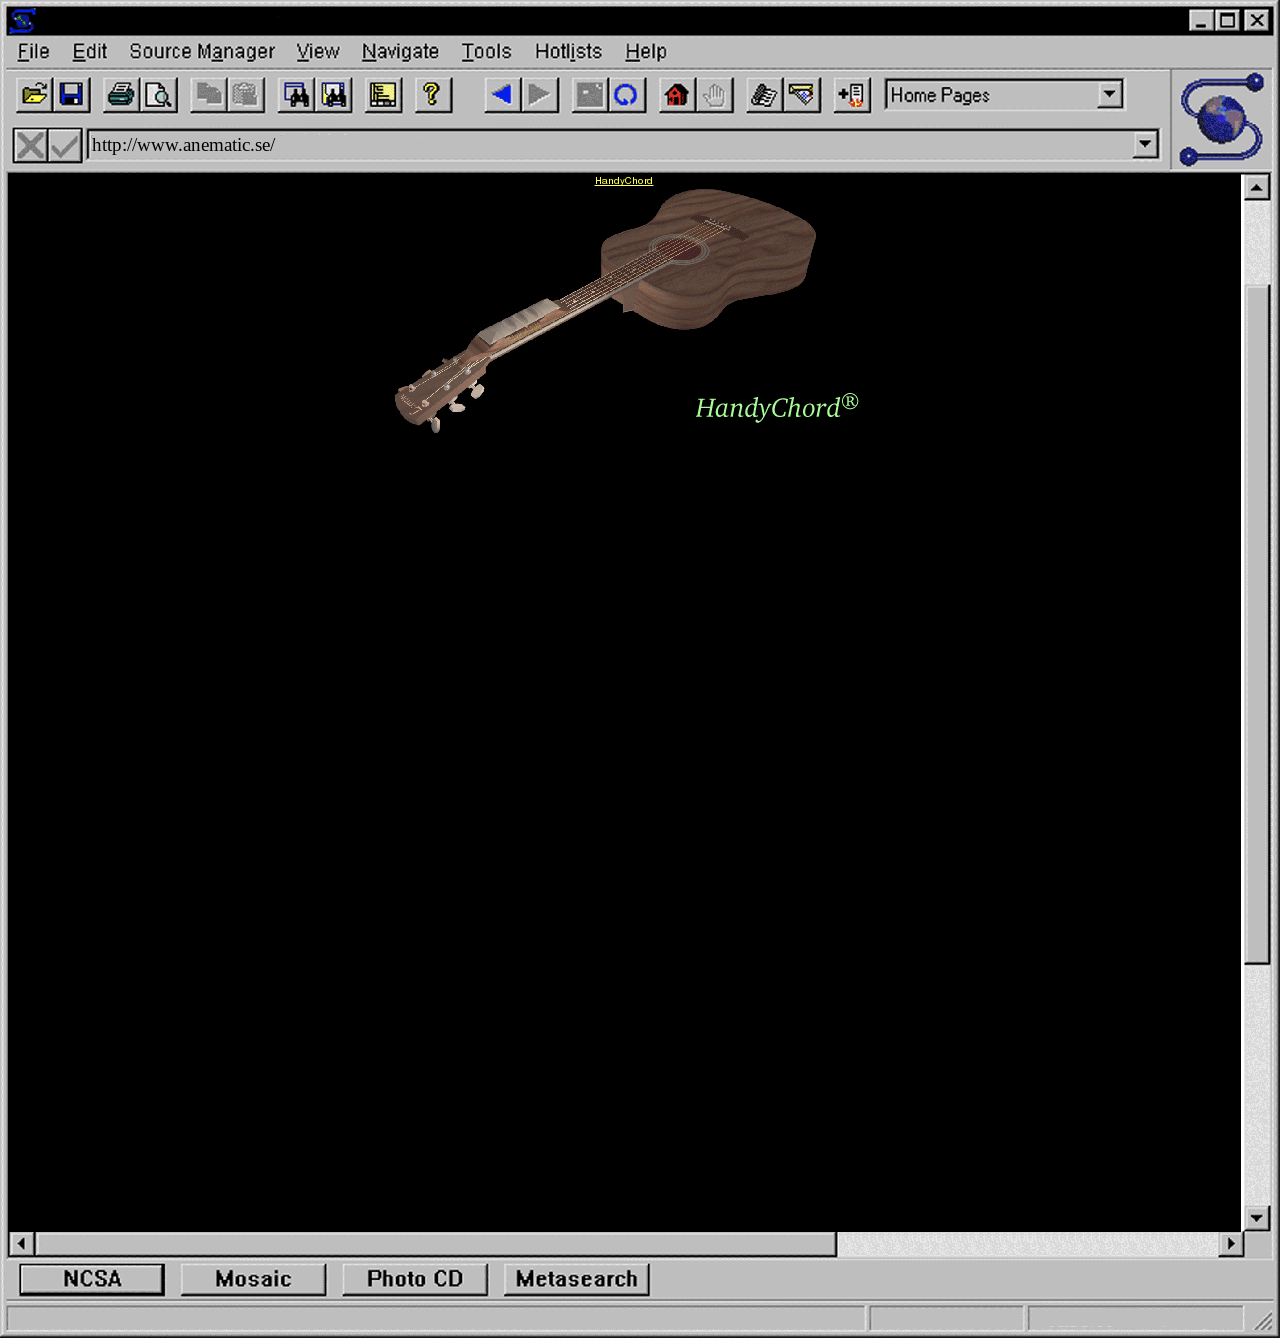Click the spinning globe Mosaic logo
Viewport: 1280px width, 1338px height.
(1221, 119)
